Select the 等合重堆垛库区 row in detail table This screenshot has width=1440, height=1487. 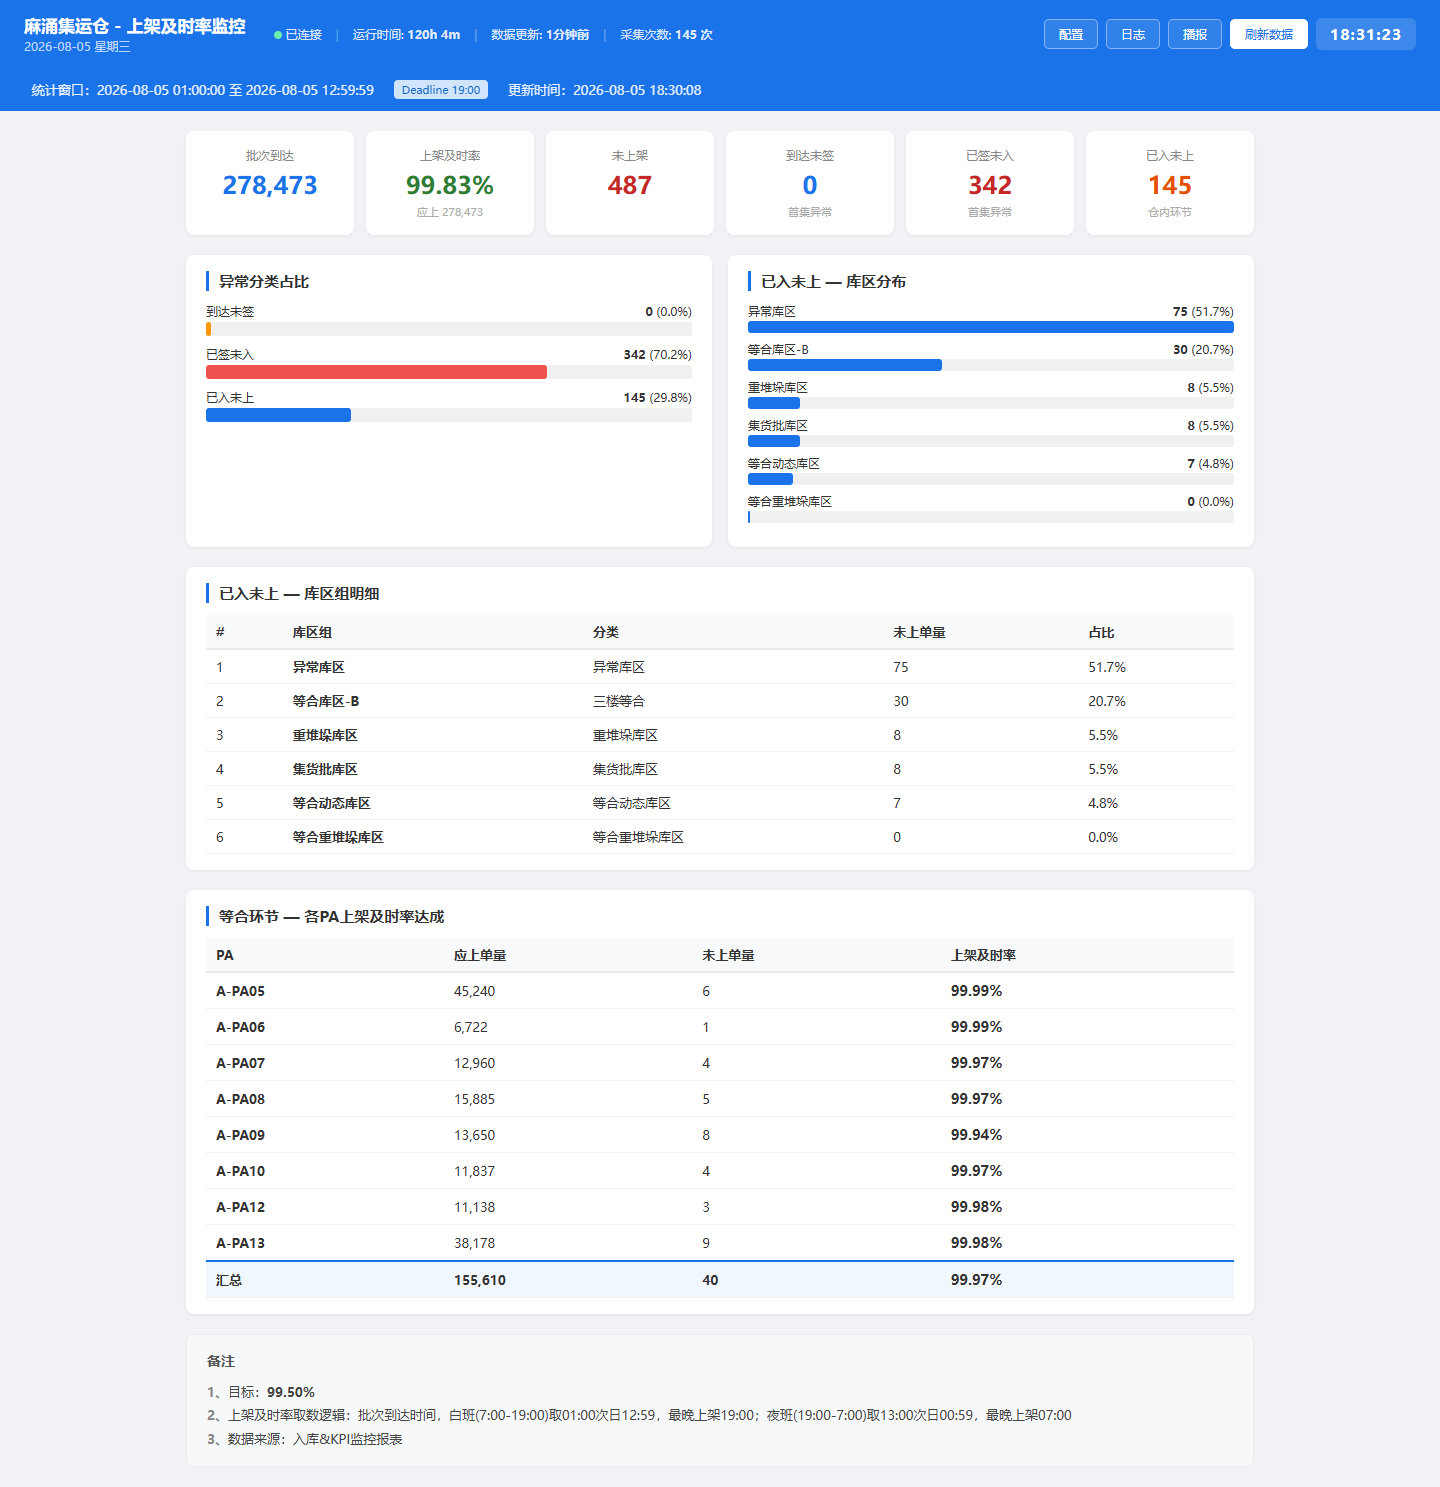pos(720,837)
